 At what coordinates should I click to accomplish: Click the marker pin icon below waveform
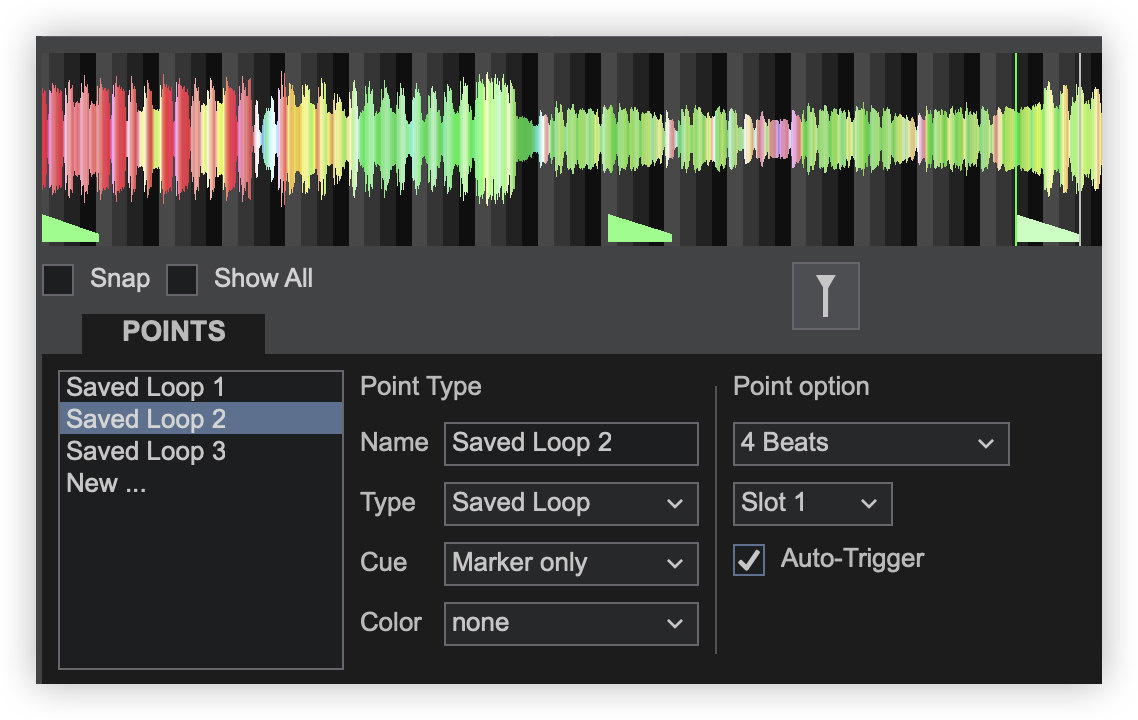pyautogui.click(x=825, y=296)
